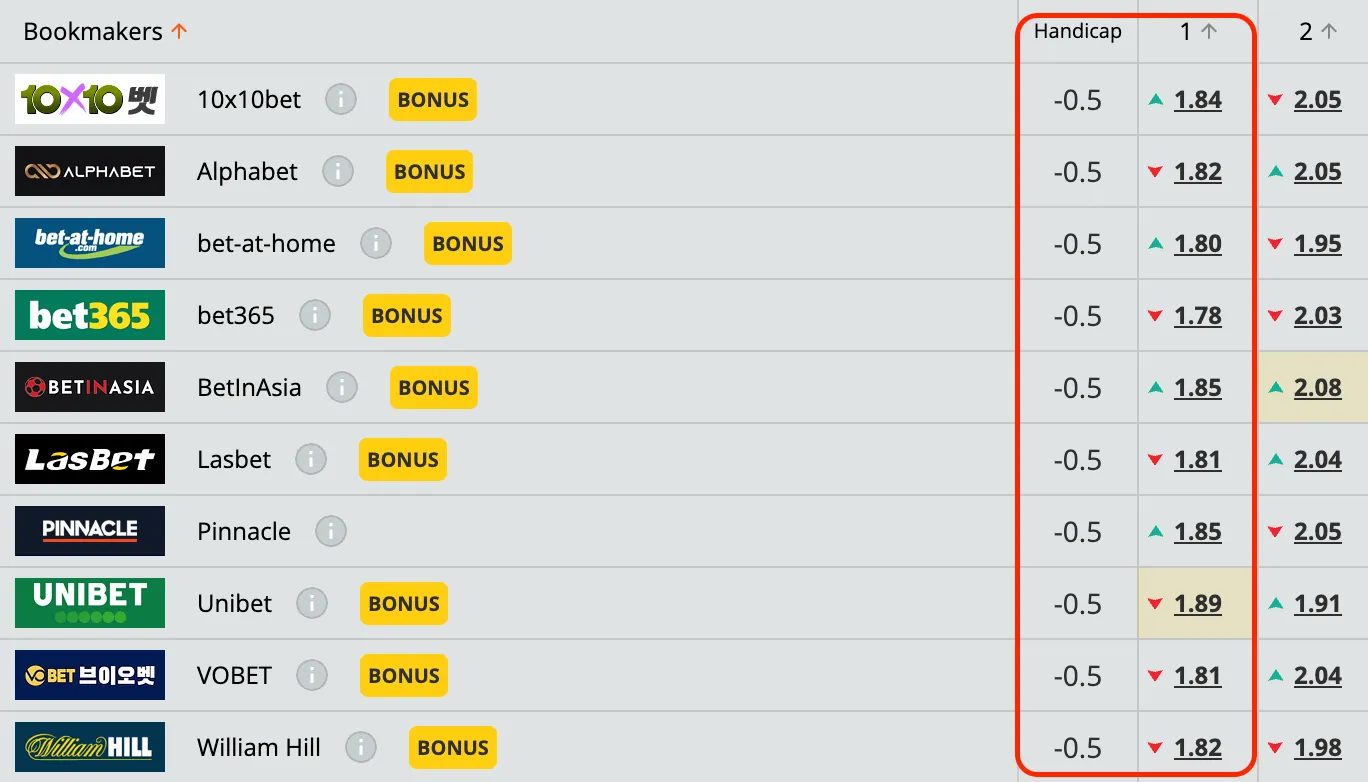1368x782 pixels.
Task: Open info icon beside Pinnacle
Action: click(x=331, y=532)
